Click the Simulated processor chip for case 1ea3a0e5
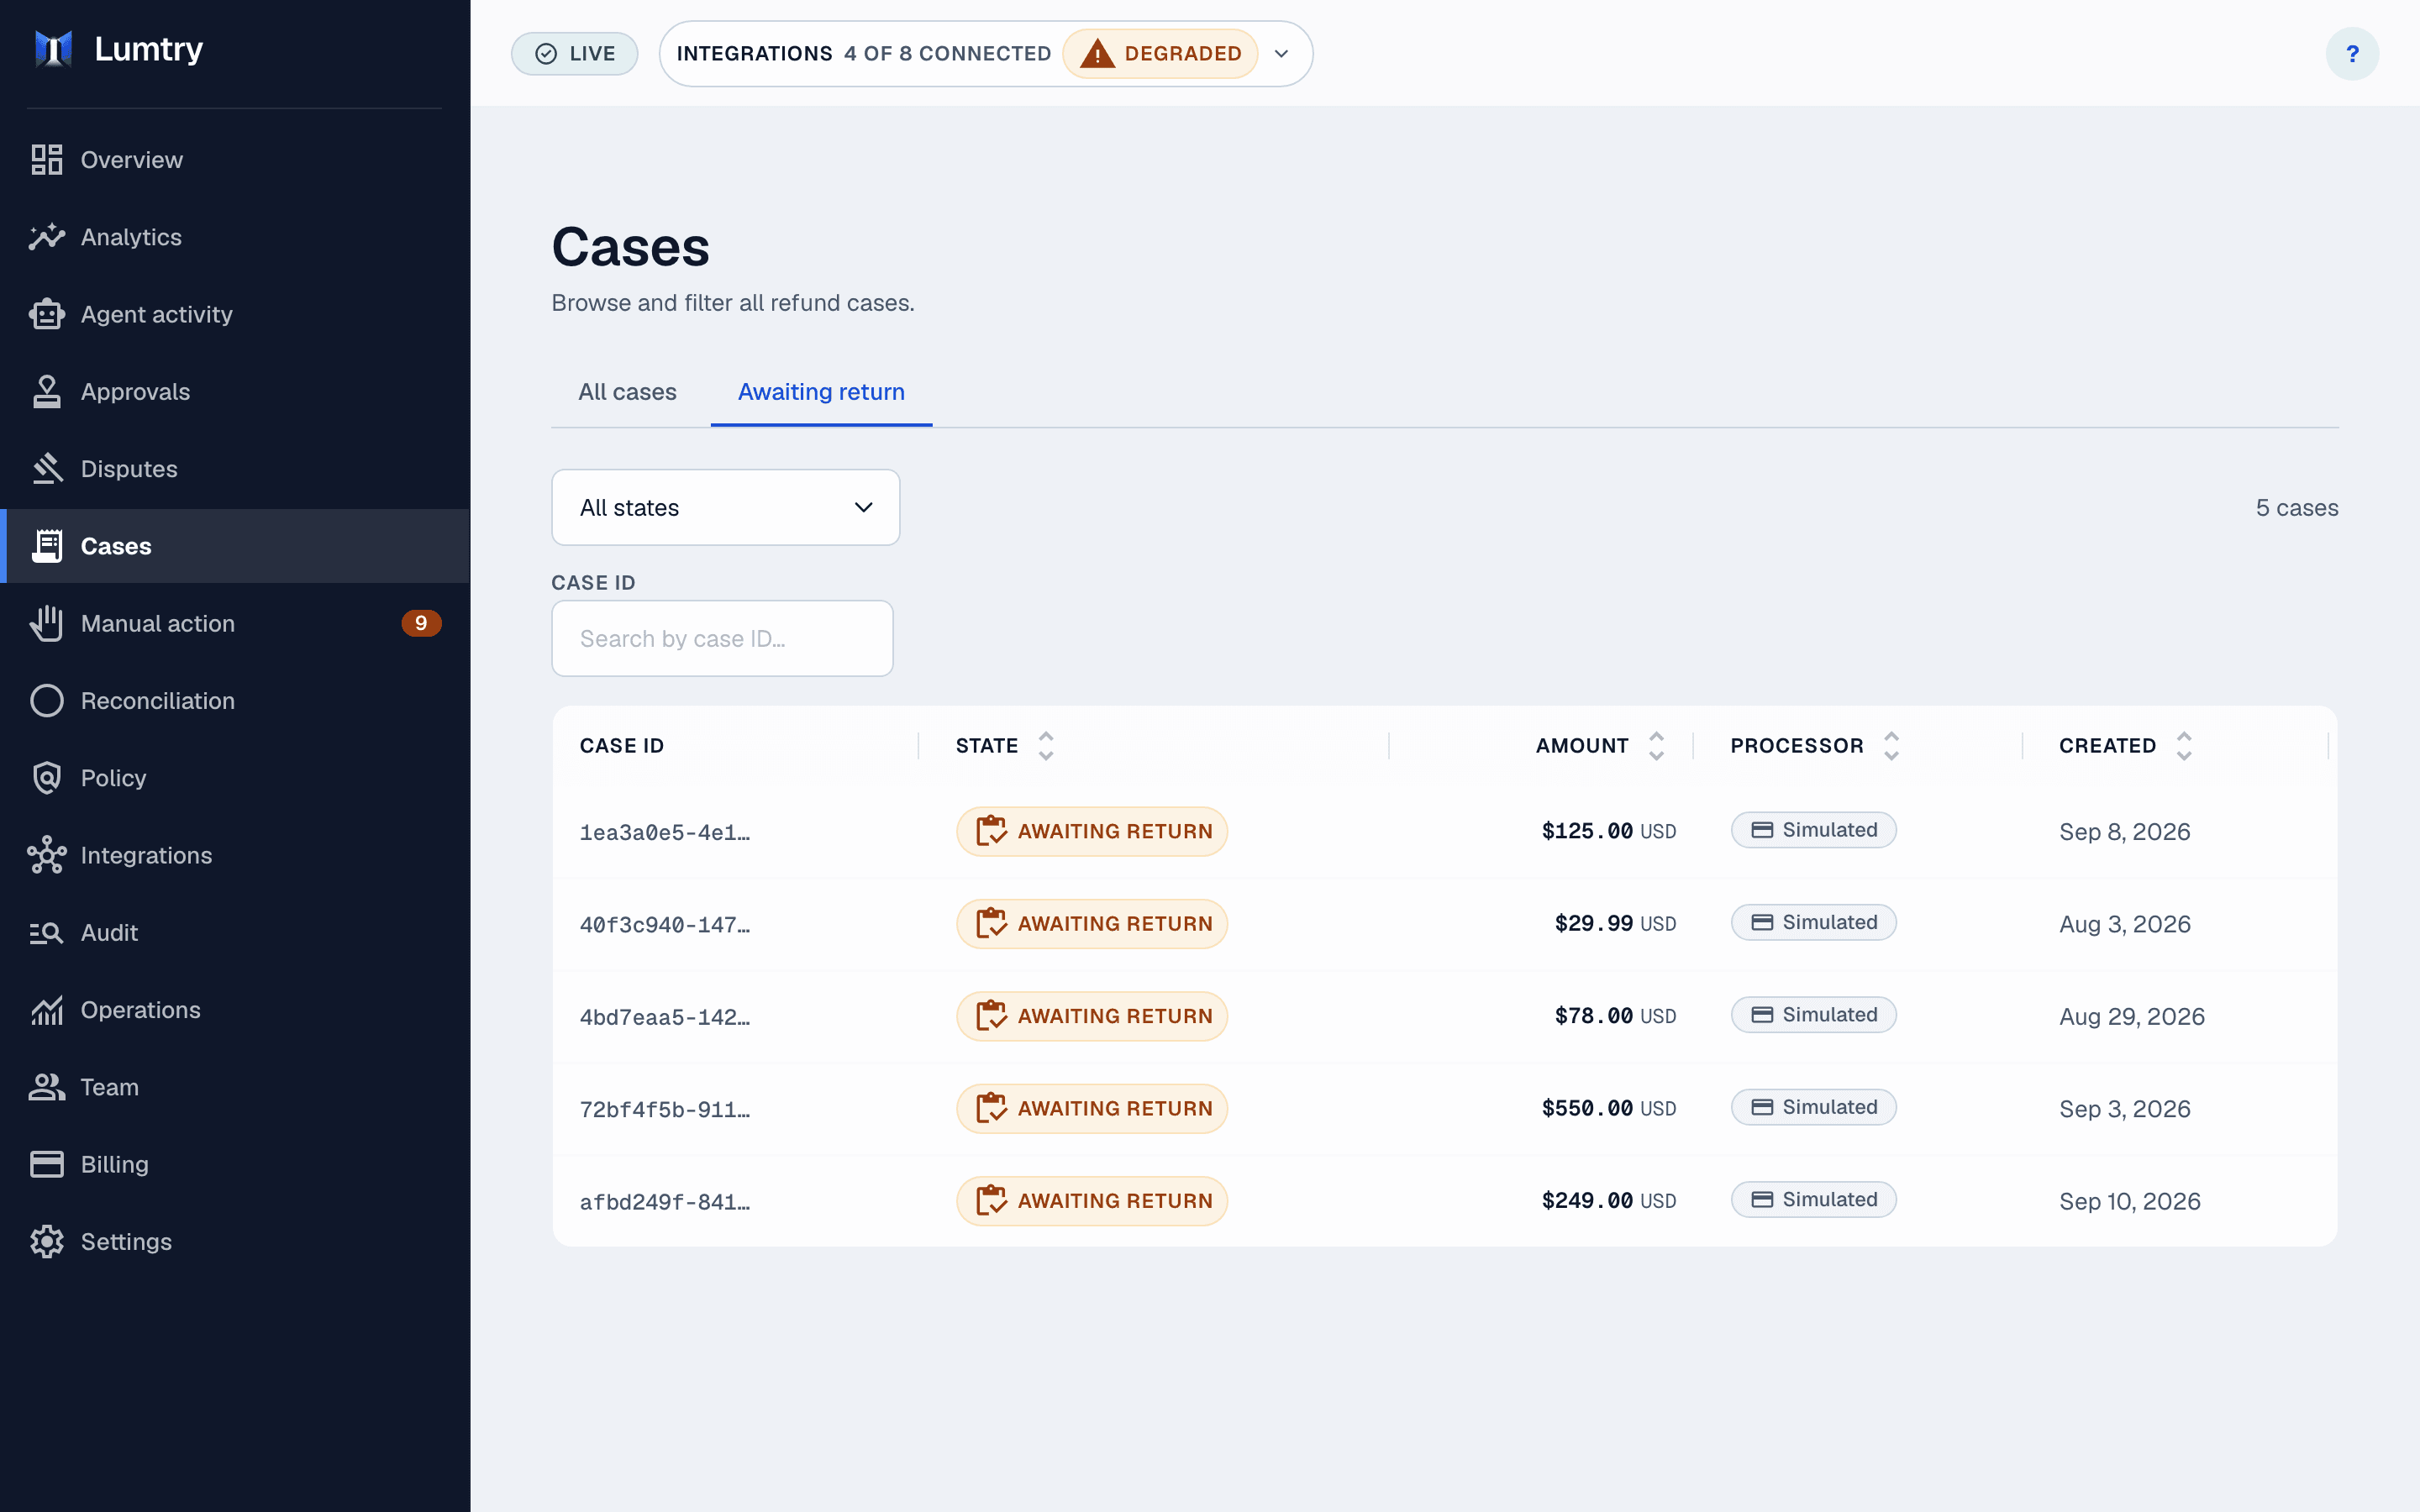 point(1814,830)
